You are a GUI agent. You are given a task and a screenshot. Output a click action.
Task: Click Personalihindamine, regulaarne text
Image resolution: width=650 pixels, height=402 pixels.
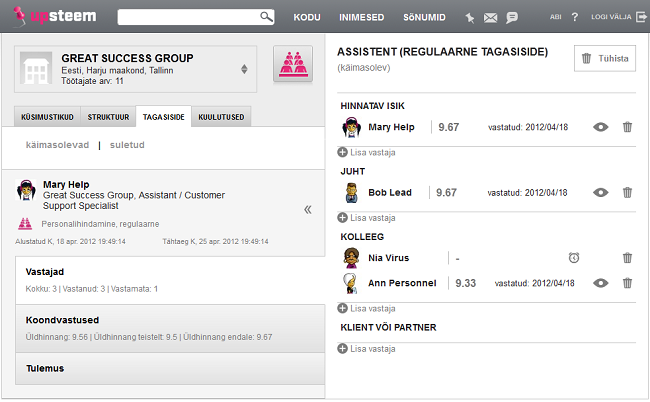pos(100,224)
